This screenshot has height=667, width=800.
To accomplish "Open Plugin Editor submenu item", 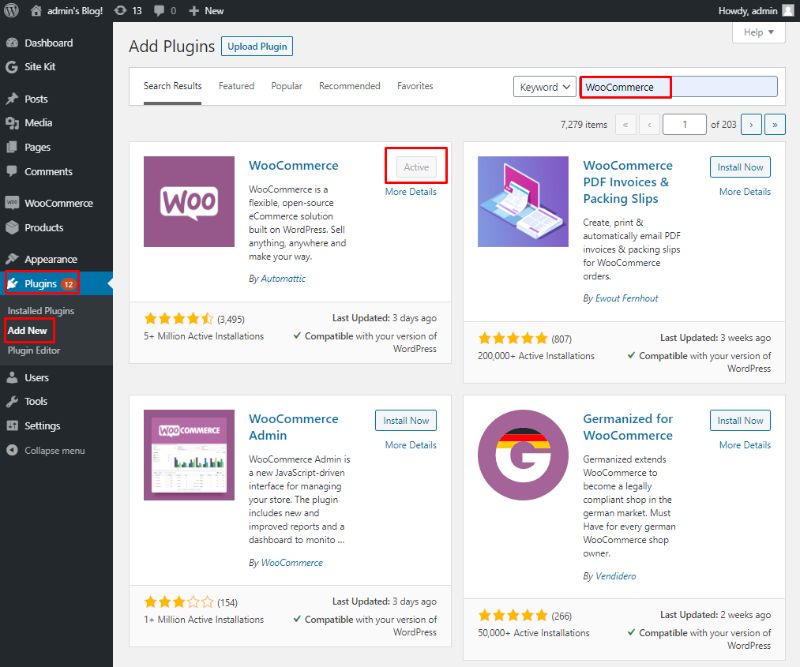I will 34,351.
